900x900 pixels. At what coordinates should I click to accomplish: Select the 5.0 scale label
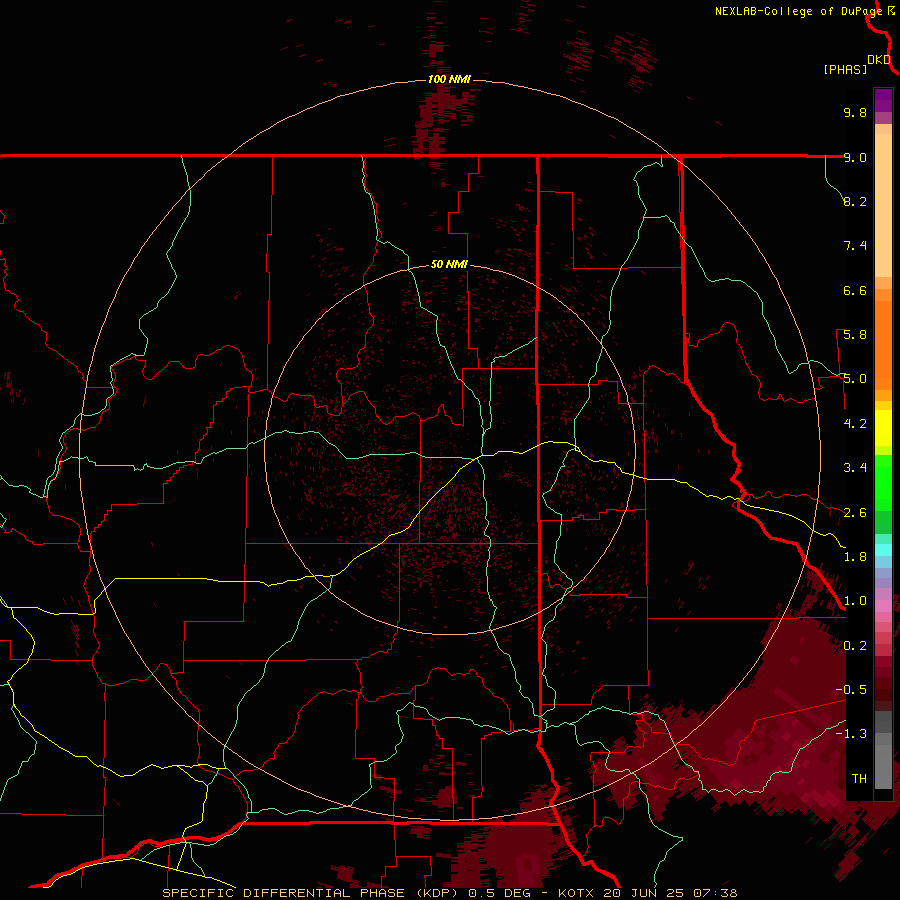click(855, 379)
